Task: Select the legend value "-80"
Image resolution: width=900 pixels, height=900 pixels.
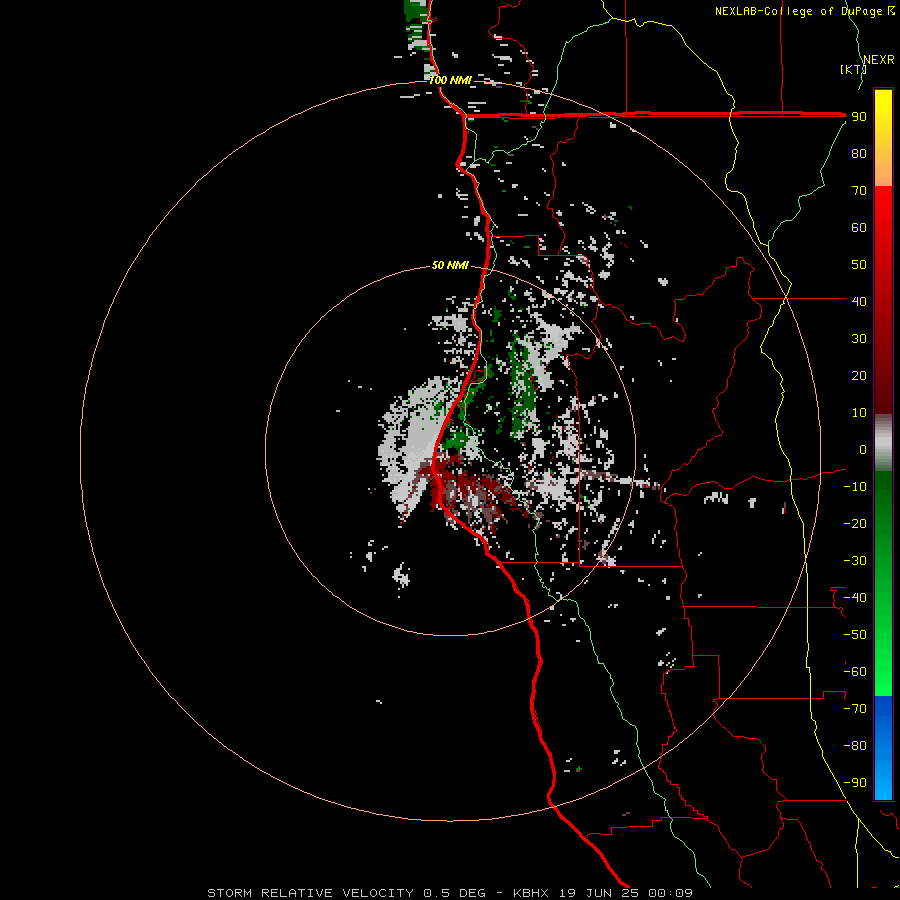Action: (855, 746)
